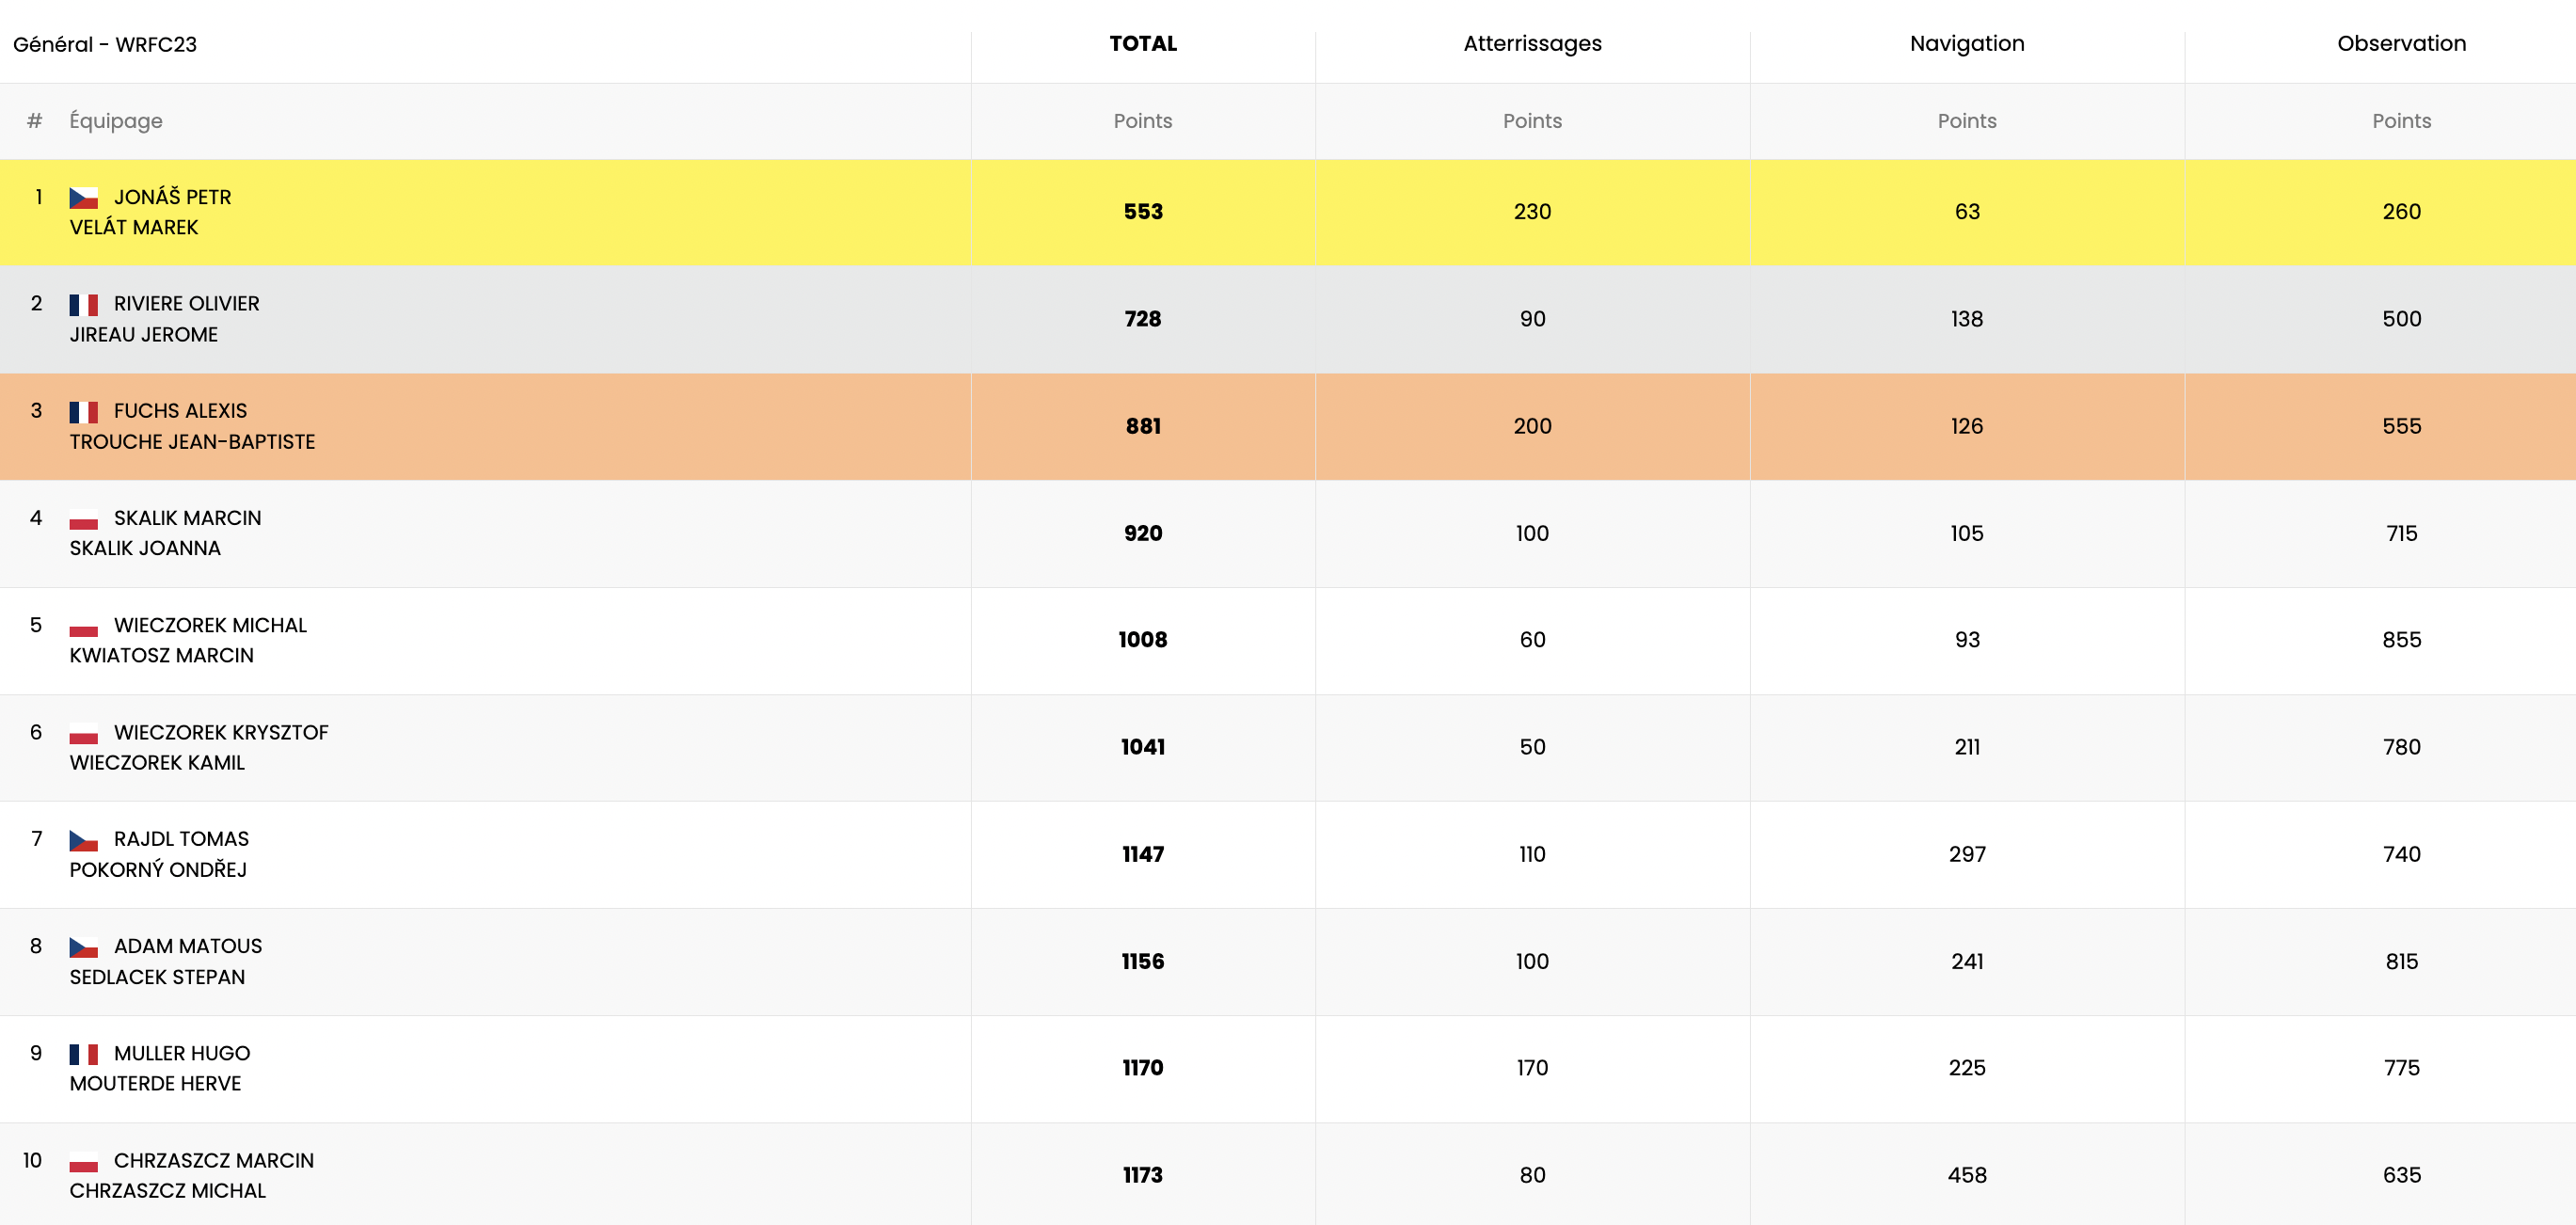
Task: Open crew name TROUCHE JEAN-BAPTISTE
Action: click(x=192, y=442)
